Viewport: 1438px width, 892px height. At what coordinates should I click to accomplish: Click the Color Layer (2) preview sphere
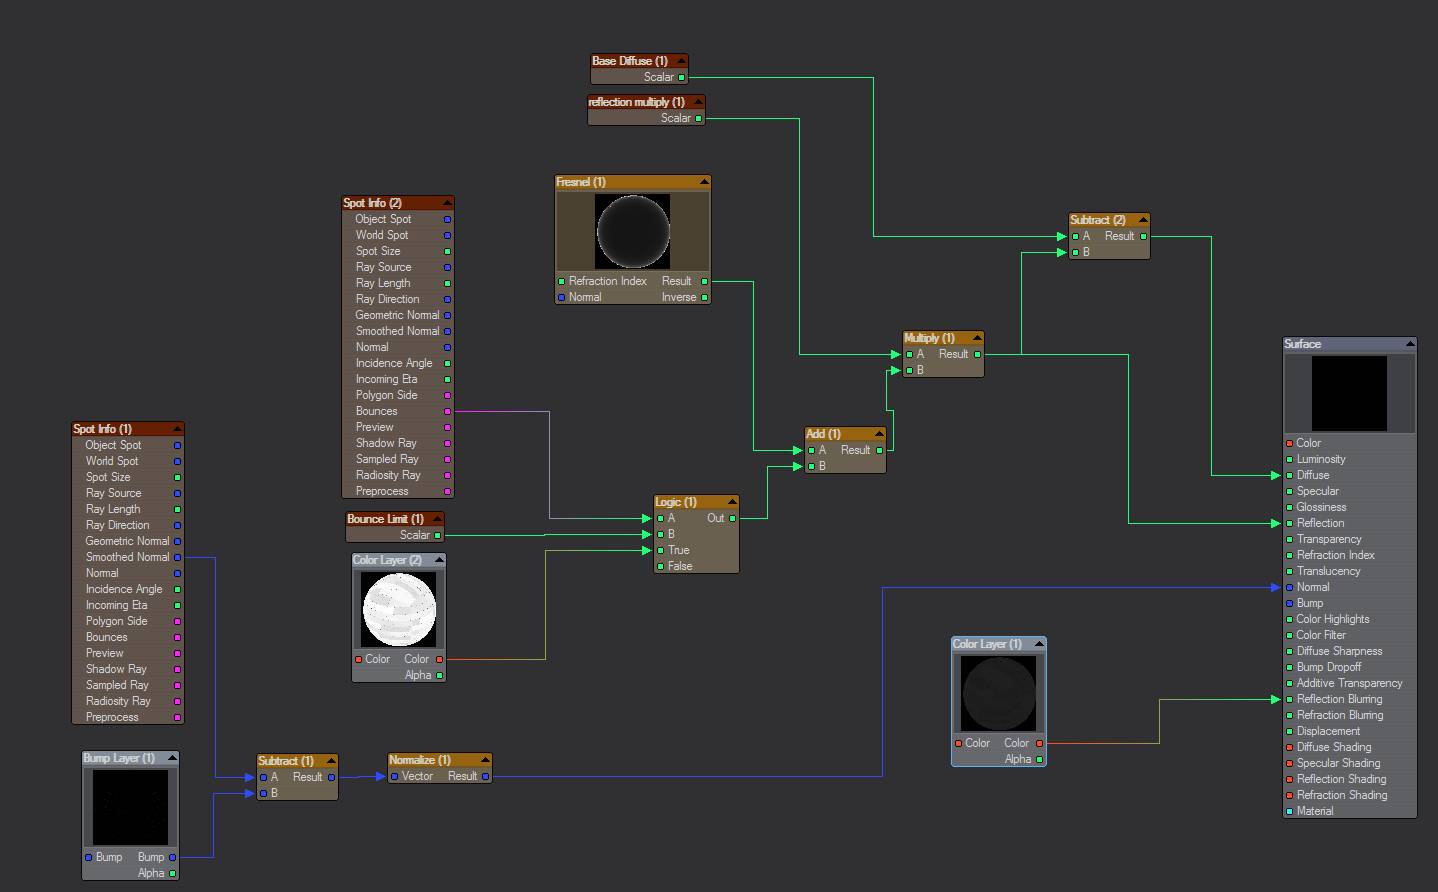pos(399,609)
